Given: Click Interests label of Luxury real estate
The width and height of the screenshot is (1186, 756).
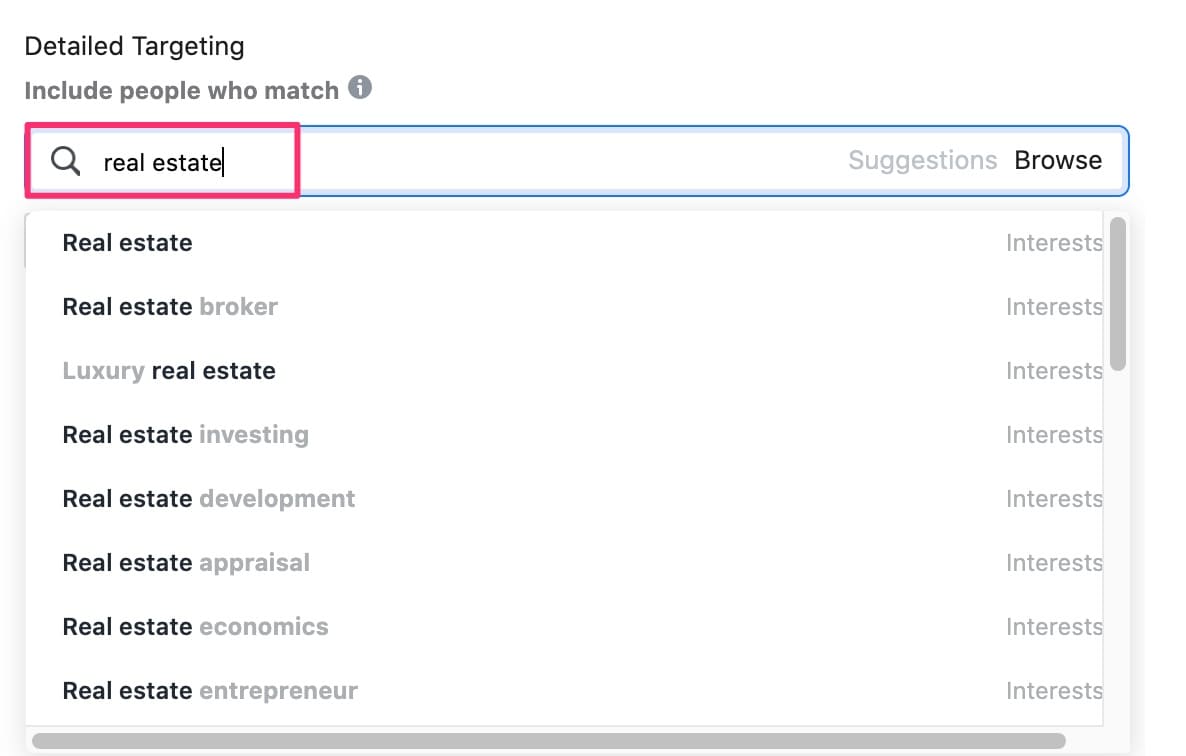Looking at the screenshot, I should click(x=1054, y=370).
